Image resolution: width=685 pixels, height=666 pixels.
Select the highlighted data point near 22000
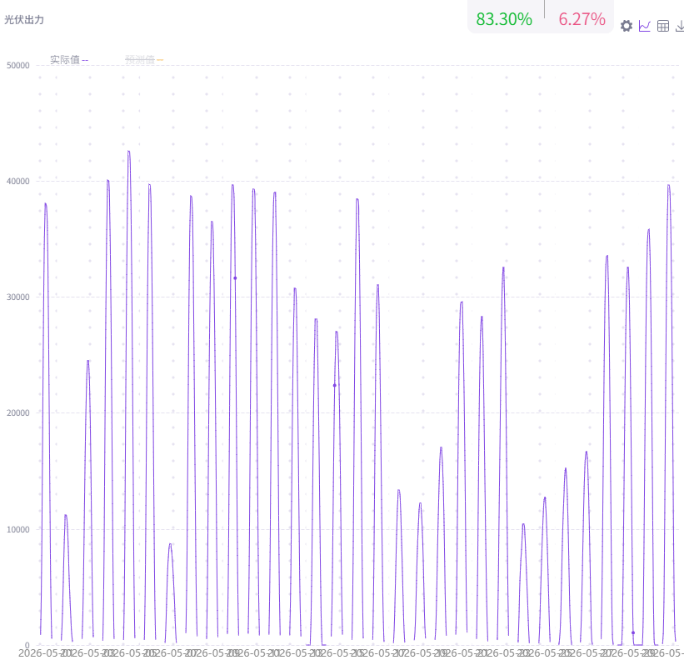click(335, 385)
